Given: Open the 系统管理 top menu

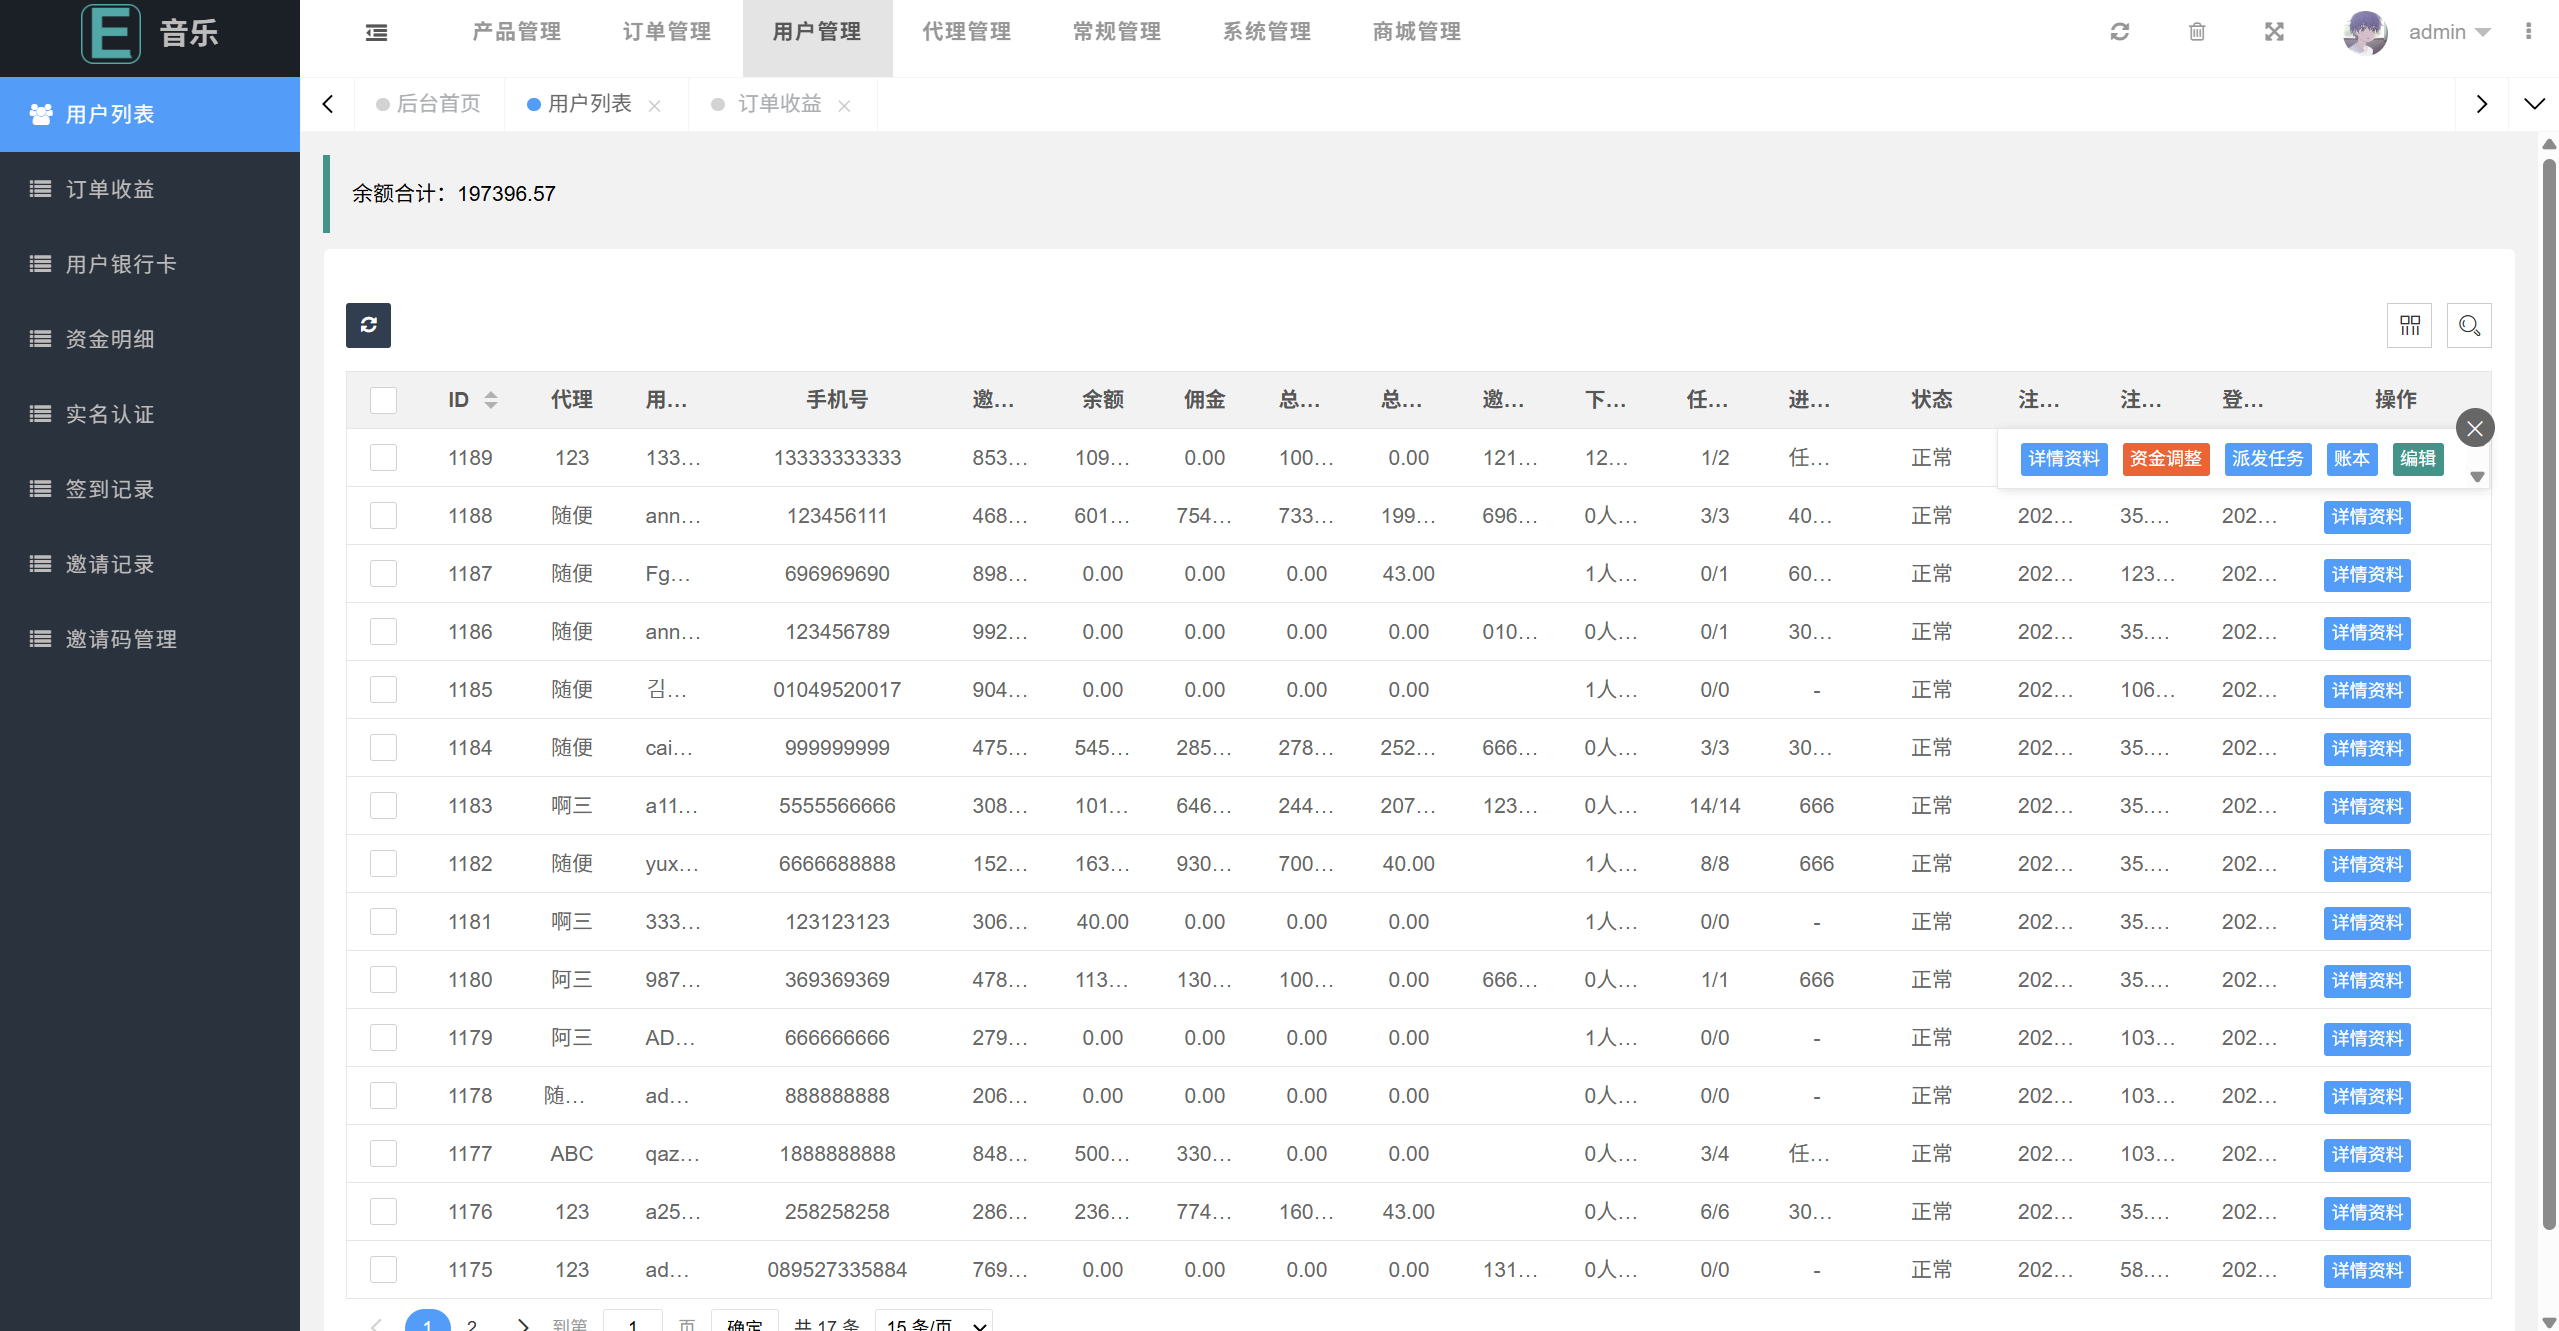Looking at the screenshot, I should pyautogui.click(x=1267, y=32).
